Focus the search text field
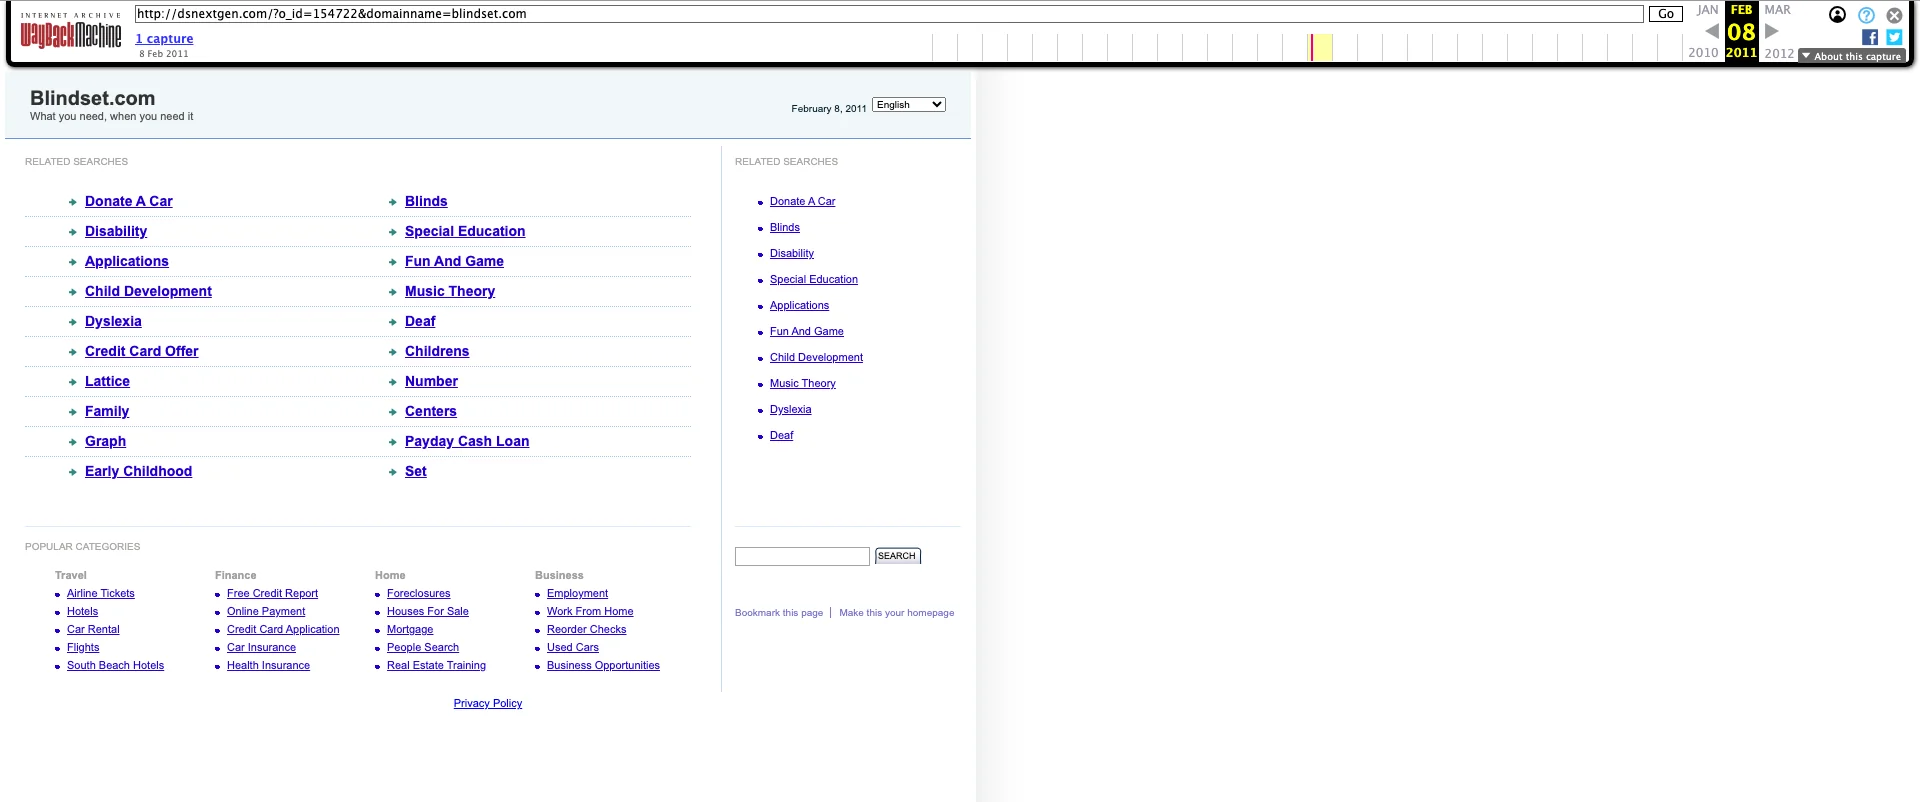This screenshot has width=1920, height=802. 802,557
